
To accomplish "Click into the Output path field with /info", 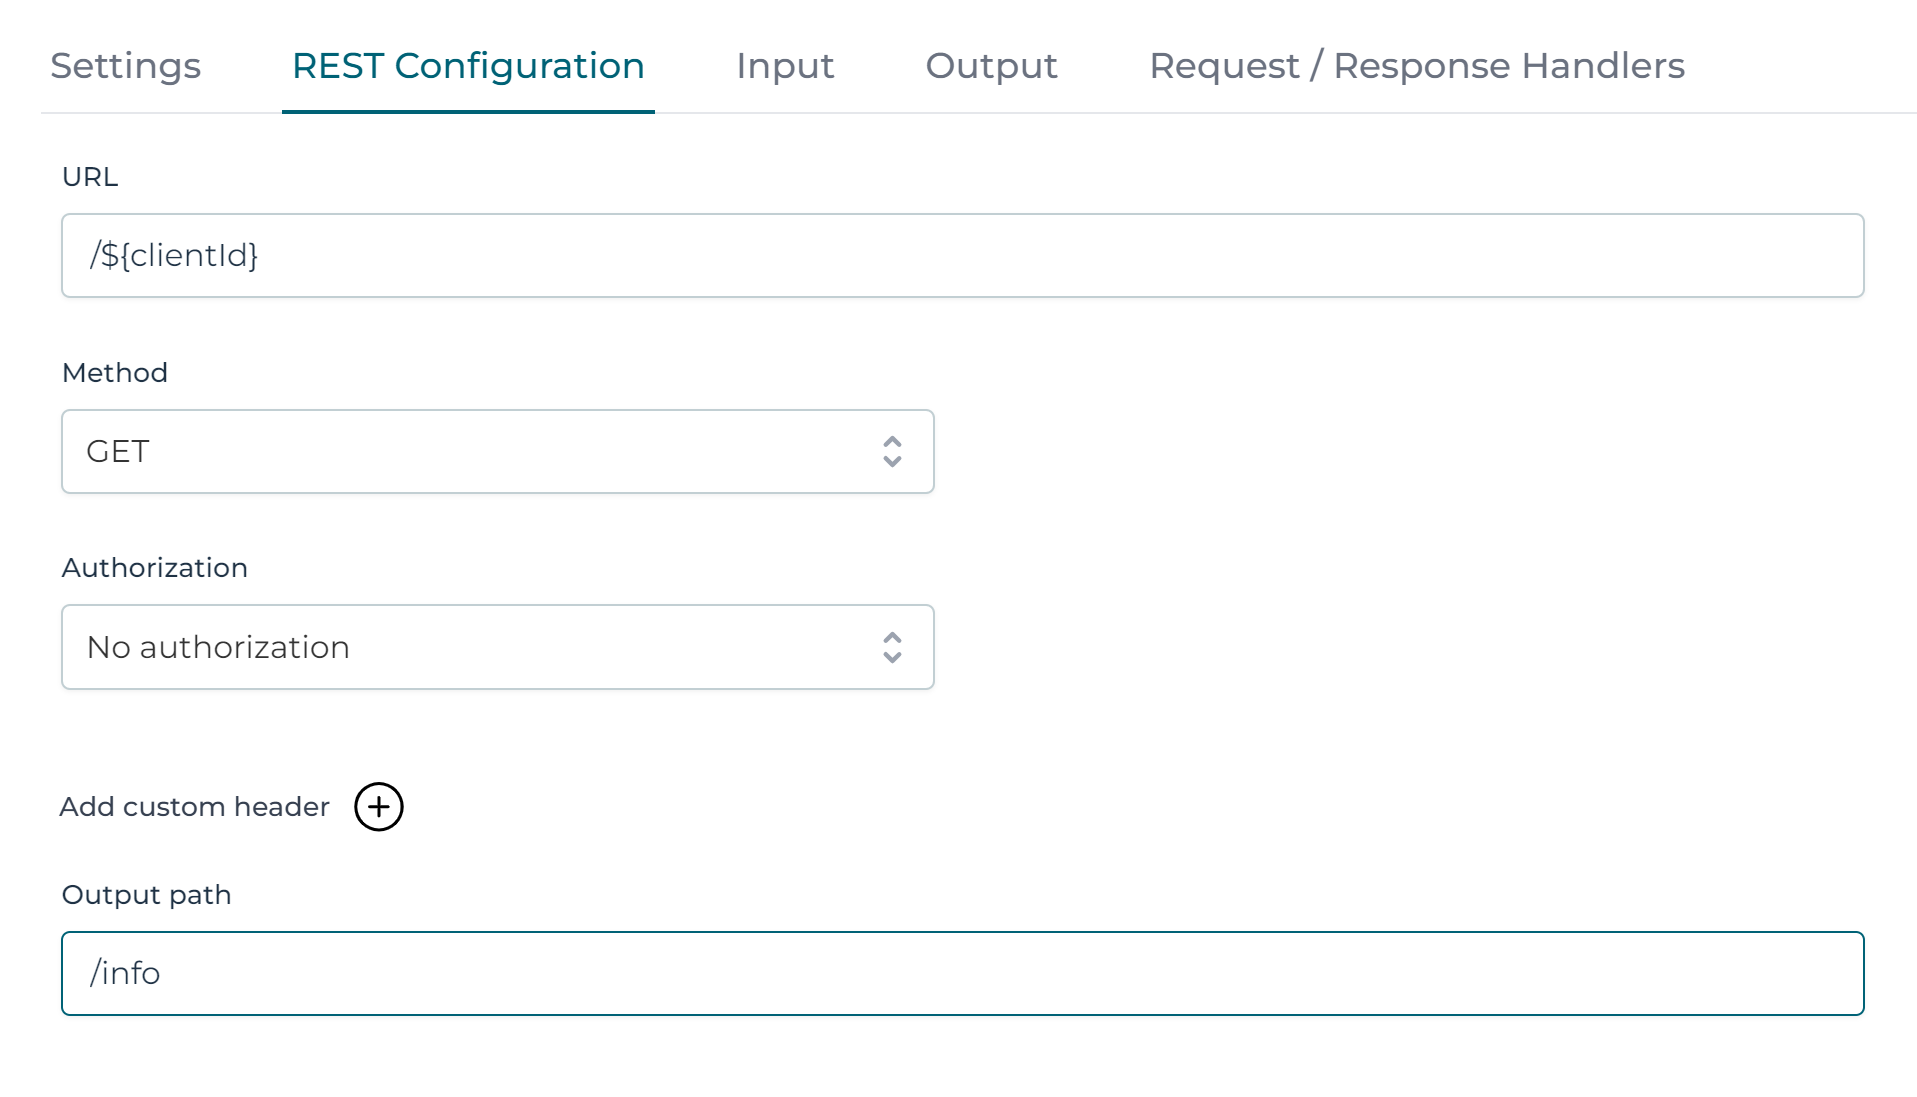I will pyautogui.click(x=962, y=974).
